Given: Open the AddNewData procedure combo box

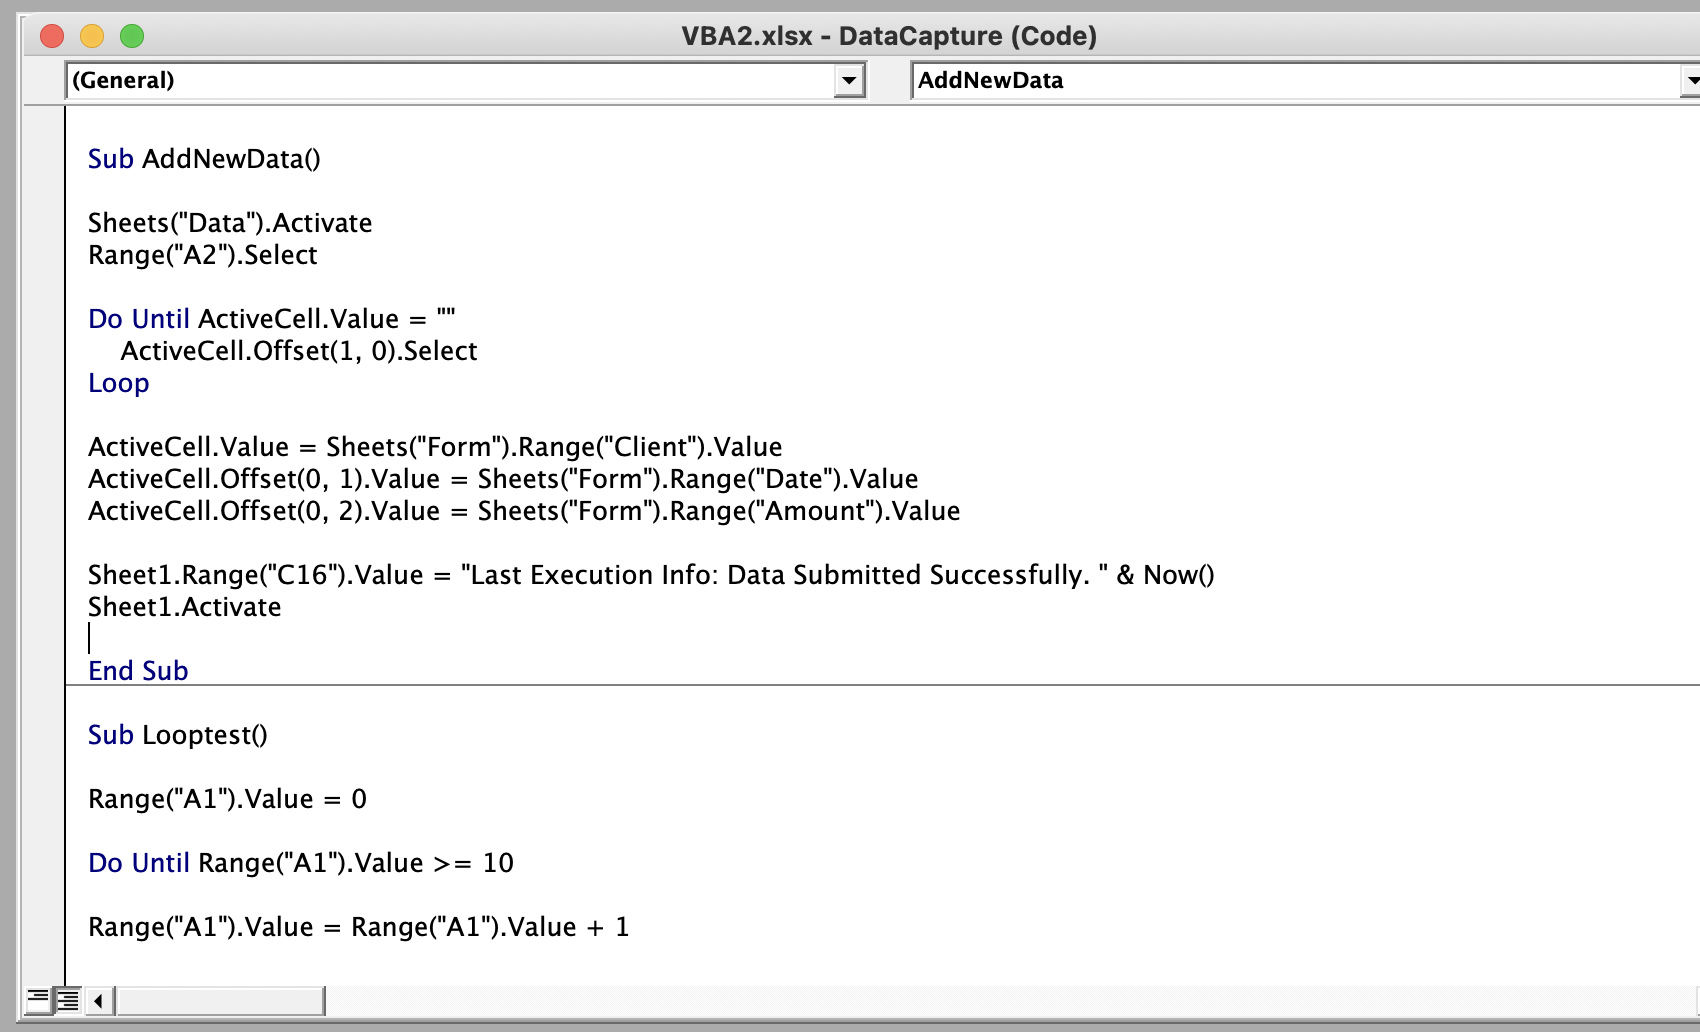Looking at the screenshot, I should (1300, 80).
